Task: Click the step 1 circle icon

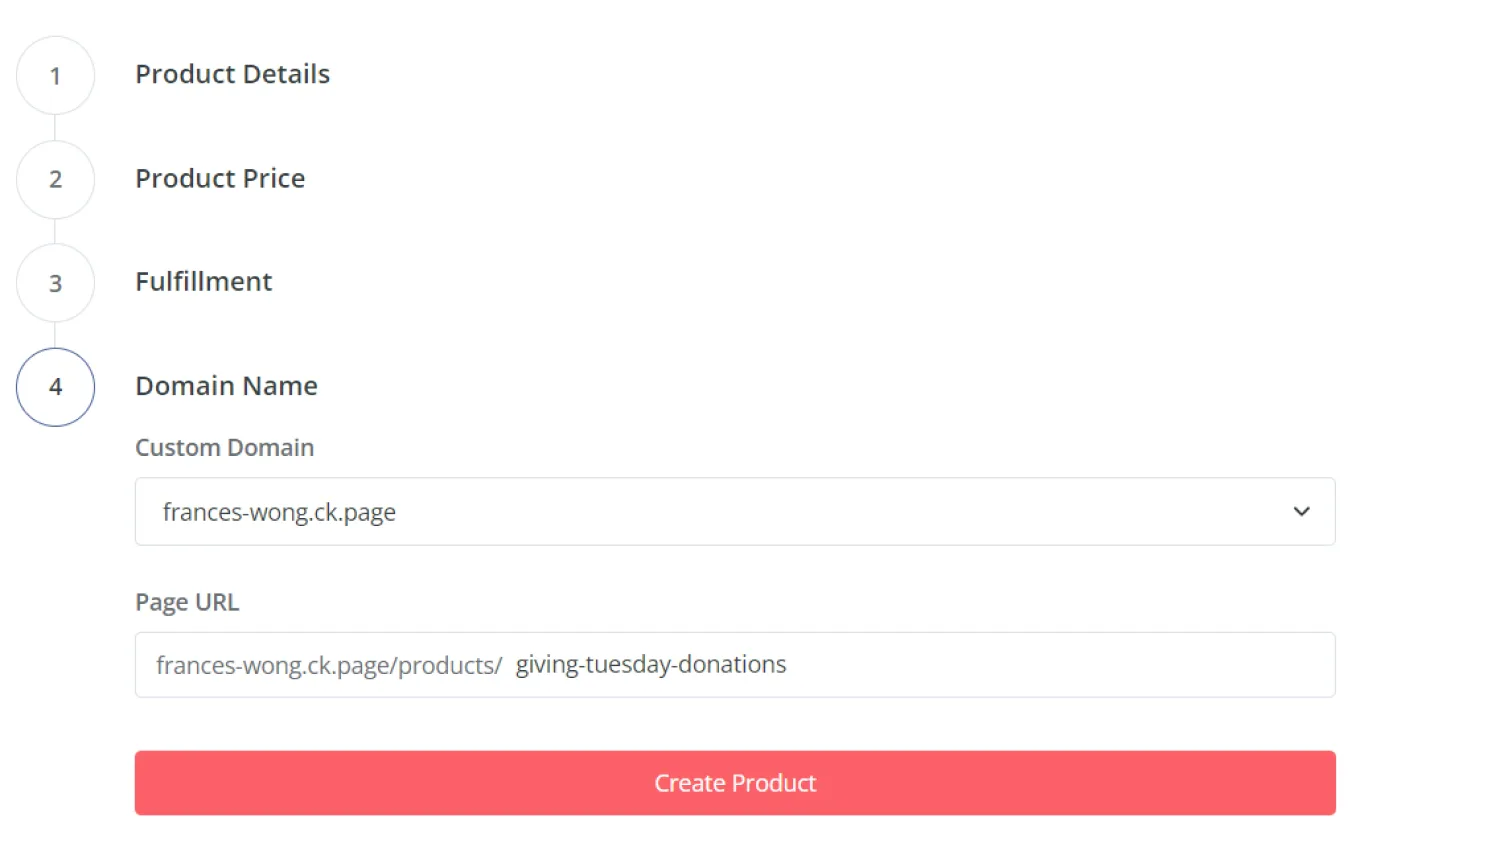Action: (x=55, y=75)
